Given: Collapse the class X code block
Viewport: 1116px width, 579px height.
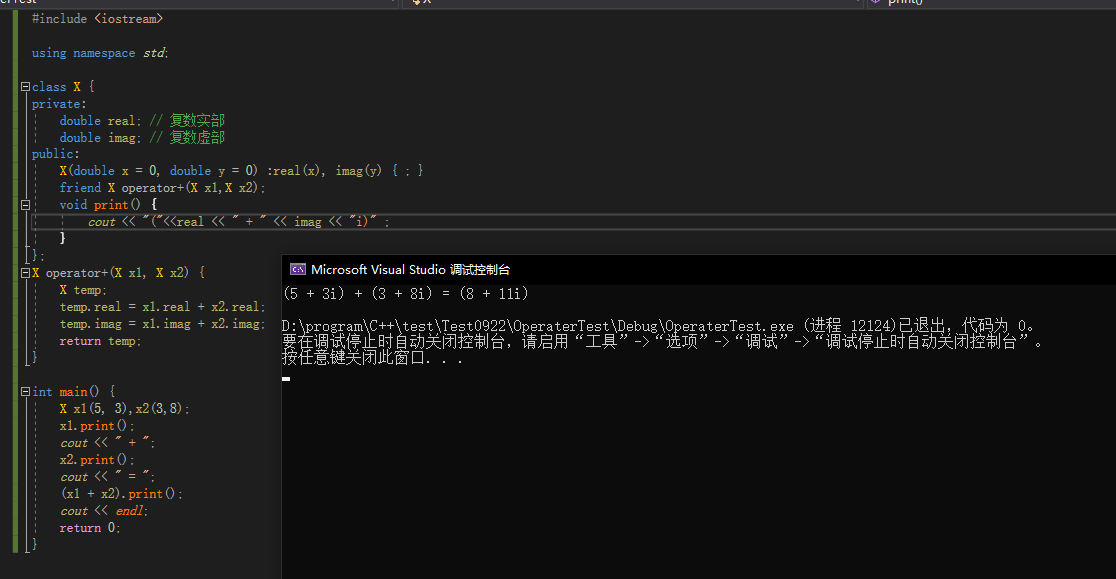Looking at the screenshot, I should pyautogui.click(x=26, y=87).
